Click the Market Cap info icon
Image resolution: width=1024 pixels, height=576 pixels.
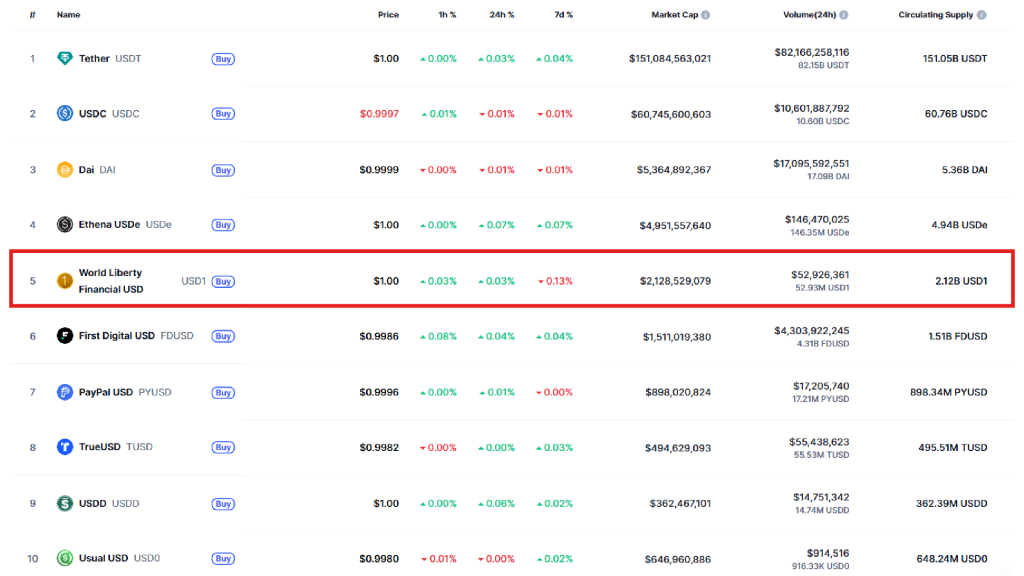coord(705,14)
